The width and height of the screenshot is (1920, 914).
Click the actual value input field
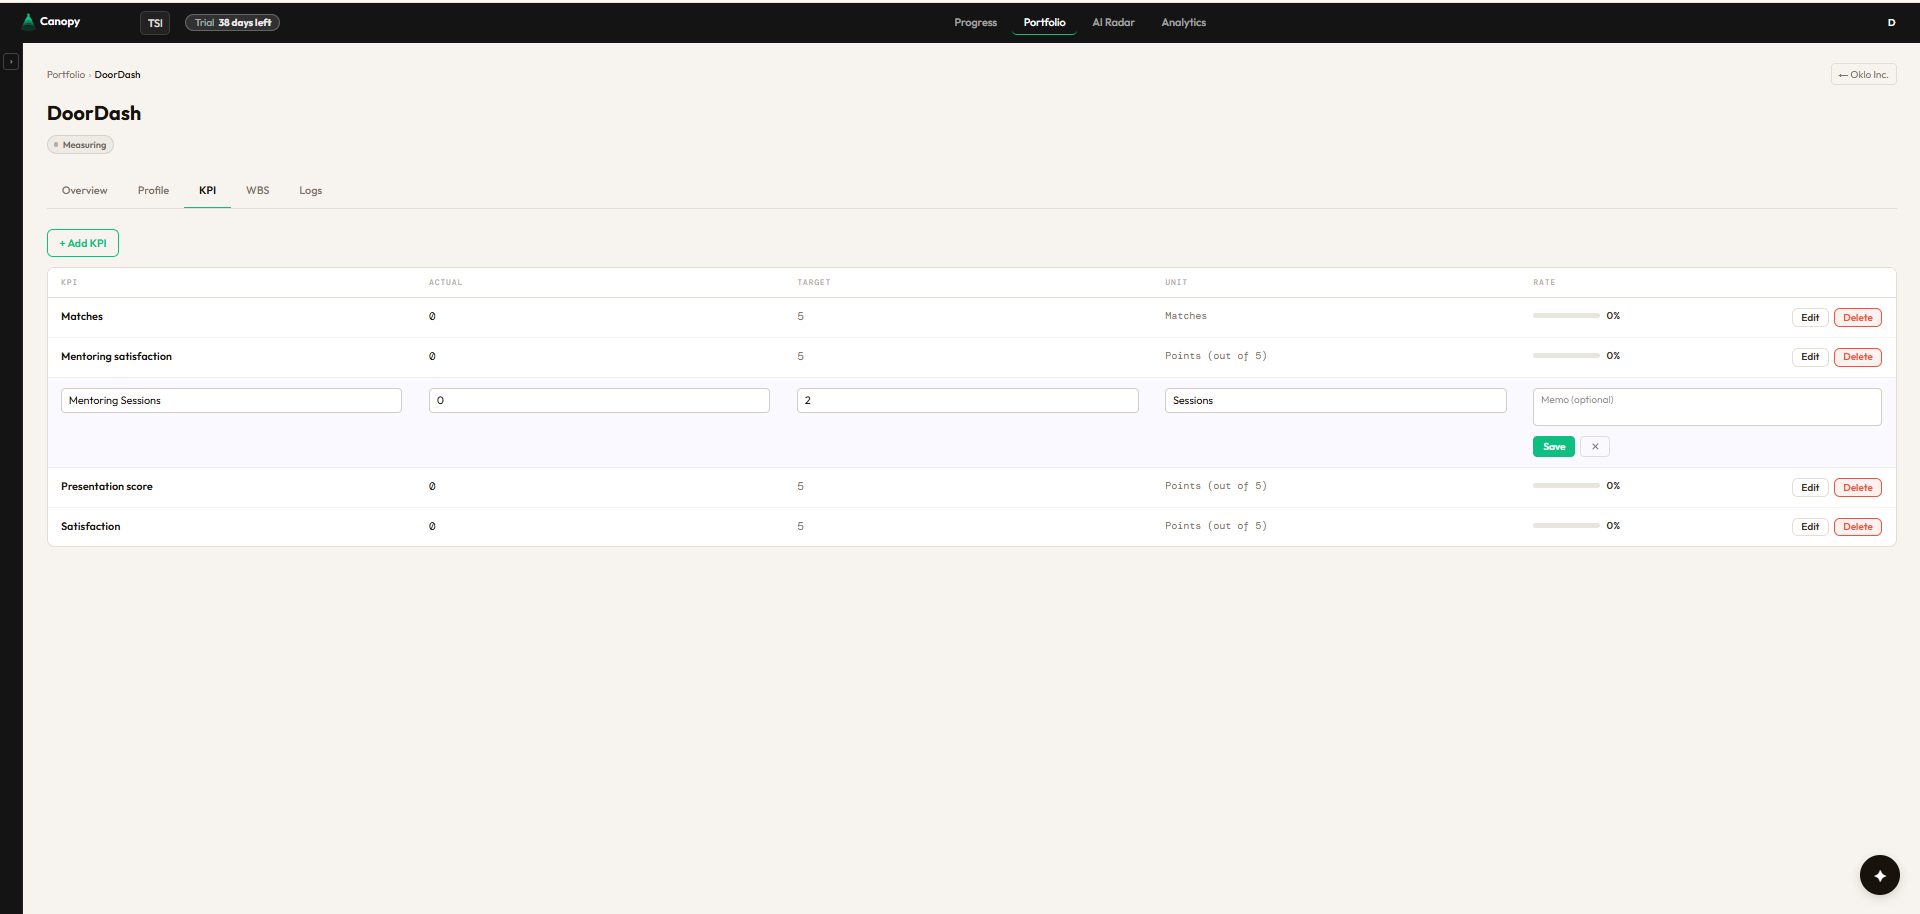599,401
